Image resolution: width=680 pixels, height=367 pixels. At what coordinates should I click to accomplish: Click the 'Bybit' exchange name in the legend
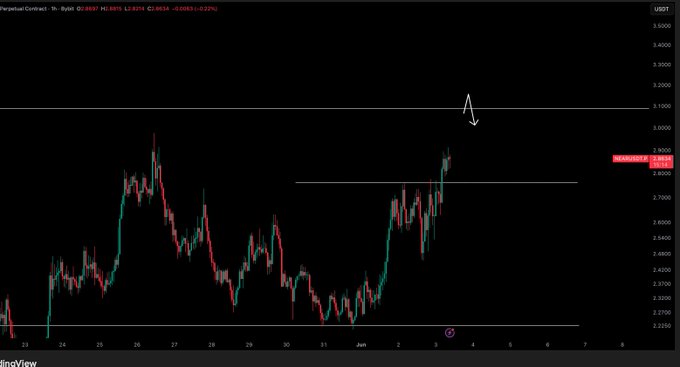pyautogui.click(x=67, y=9)
